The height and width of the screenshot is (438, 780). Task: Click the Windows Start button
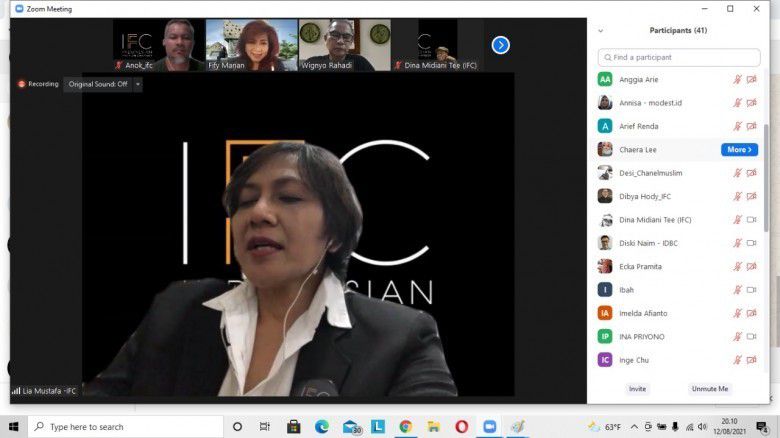pyautogui.click(x=13, y=427)
